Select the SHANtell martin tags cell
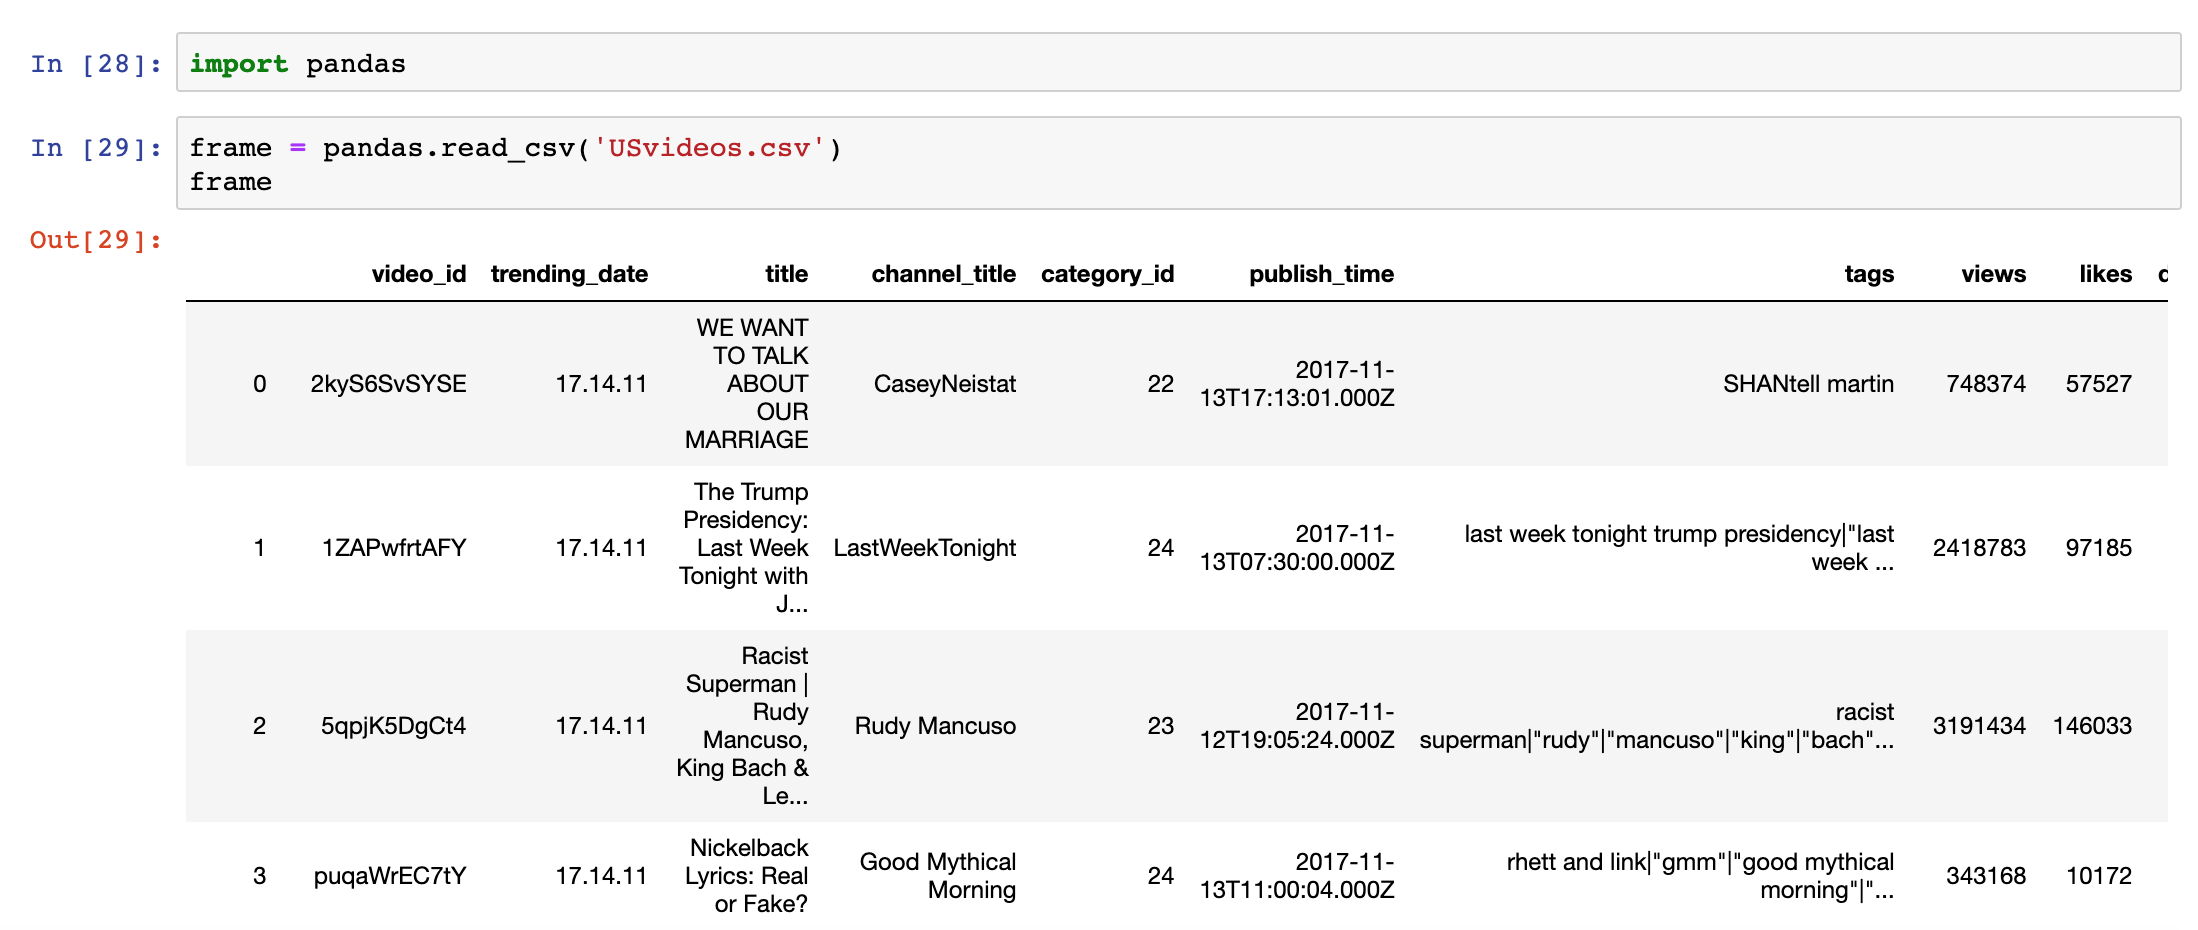 coord(1807,384)
